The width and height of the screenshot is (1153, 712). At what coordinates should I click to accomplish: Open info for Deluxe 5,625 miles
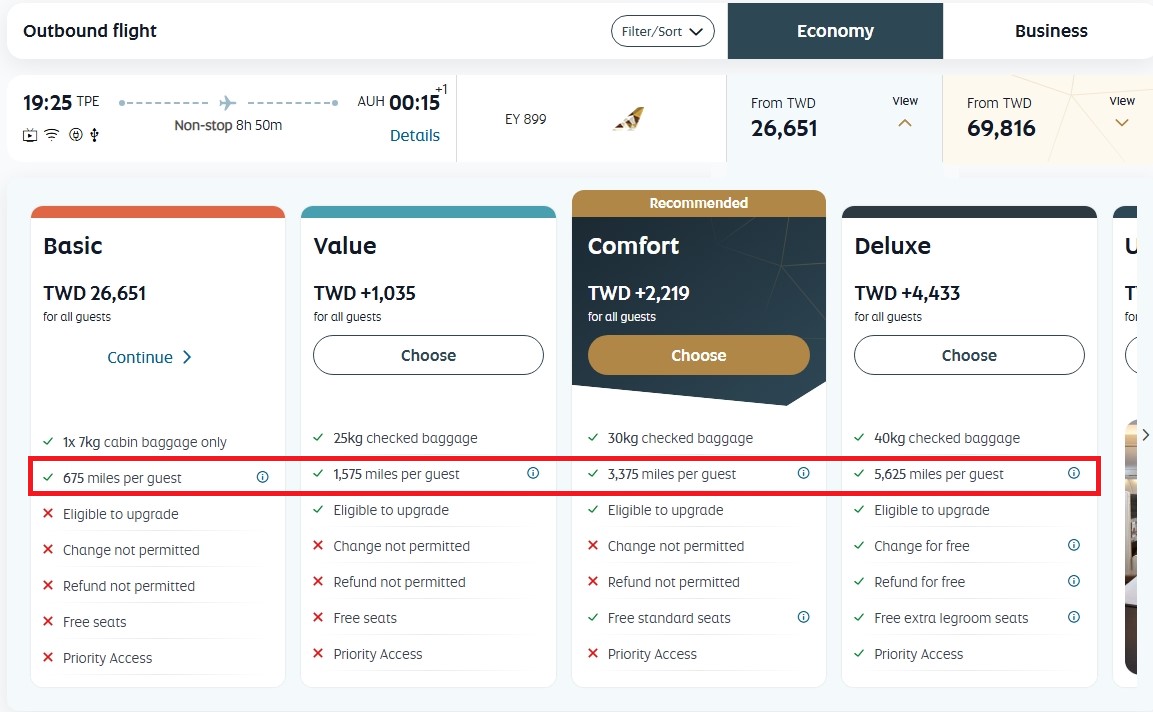1074,473
